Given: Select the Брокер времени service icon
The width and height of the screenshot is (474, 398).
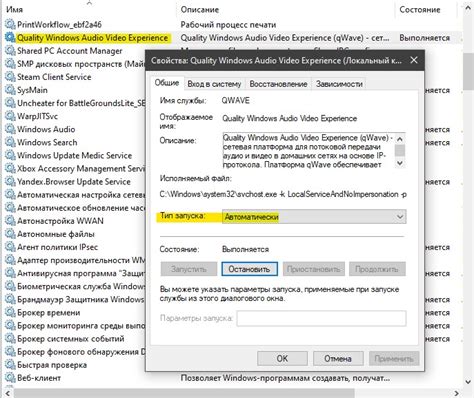Looking at the screenshot, I should (x=10, y=313).
